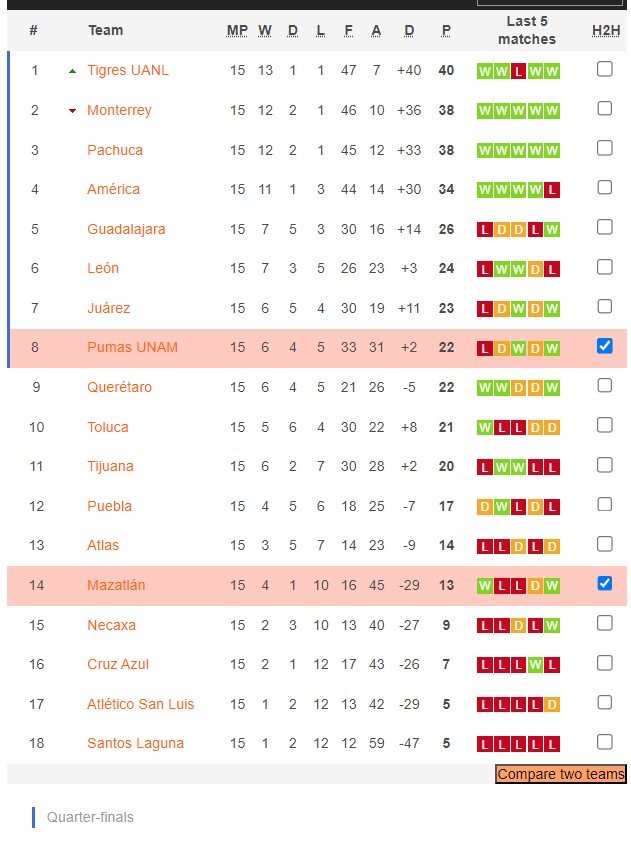Click the opening W badge in Mazatlán's results

pos(487,585)
